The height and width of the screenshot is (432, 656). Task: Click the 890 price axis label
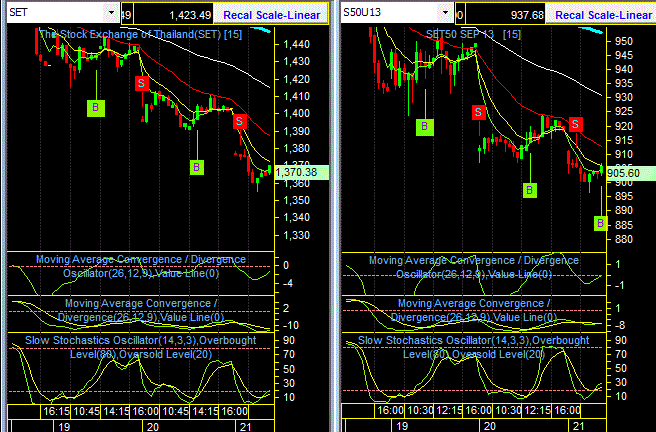[623, 210]
